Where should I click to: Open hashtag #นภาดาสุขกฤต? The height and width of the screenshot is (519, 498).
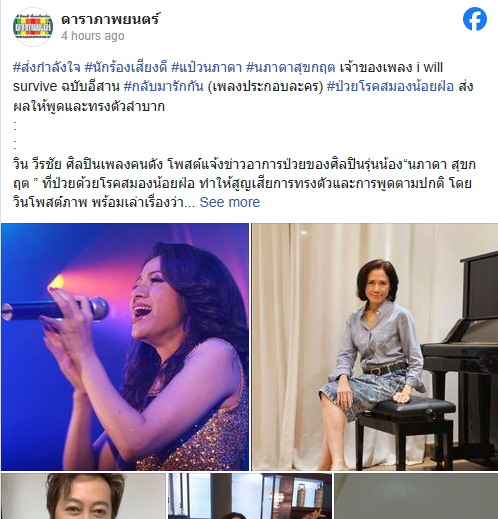pos(290,67)
